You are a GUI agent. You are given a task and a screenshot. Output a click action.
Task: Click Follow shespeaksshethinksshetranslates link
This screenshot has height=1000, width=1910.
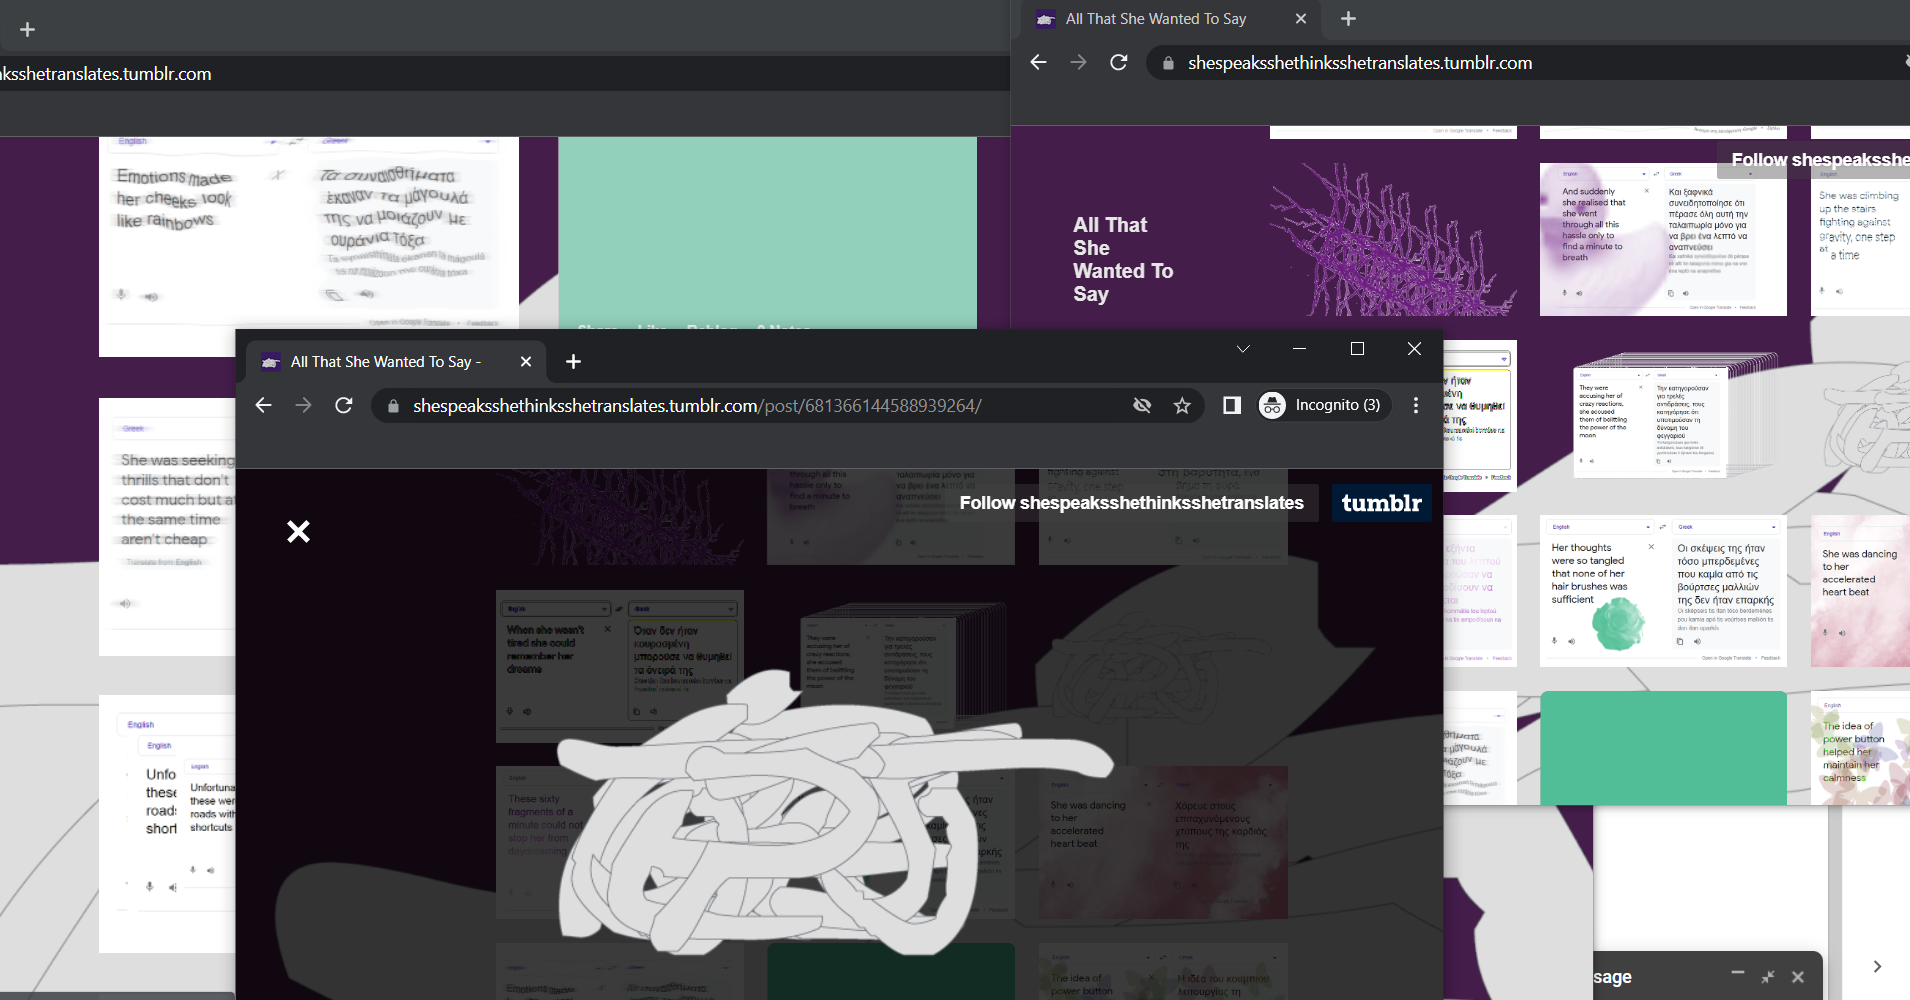click(1131, 503)
